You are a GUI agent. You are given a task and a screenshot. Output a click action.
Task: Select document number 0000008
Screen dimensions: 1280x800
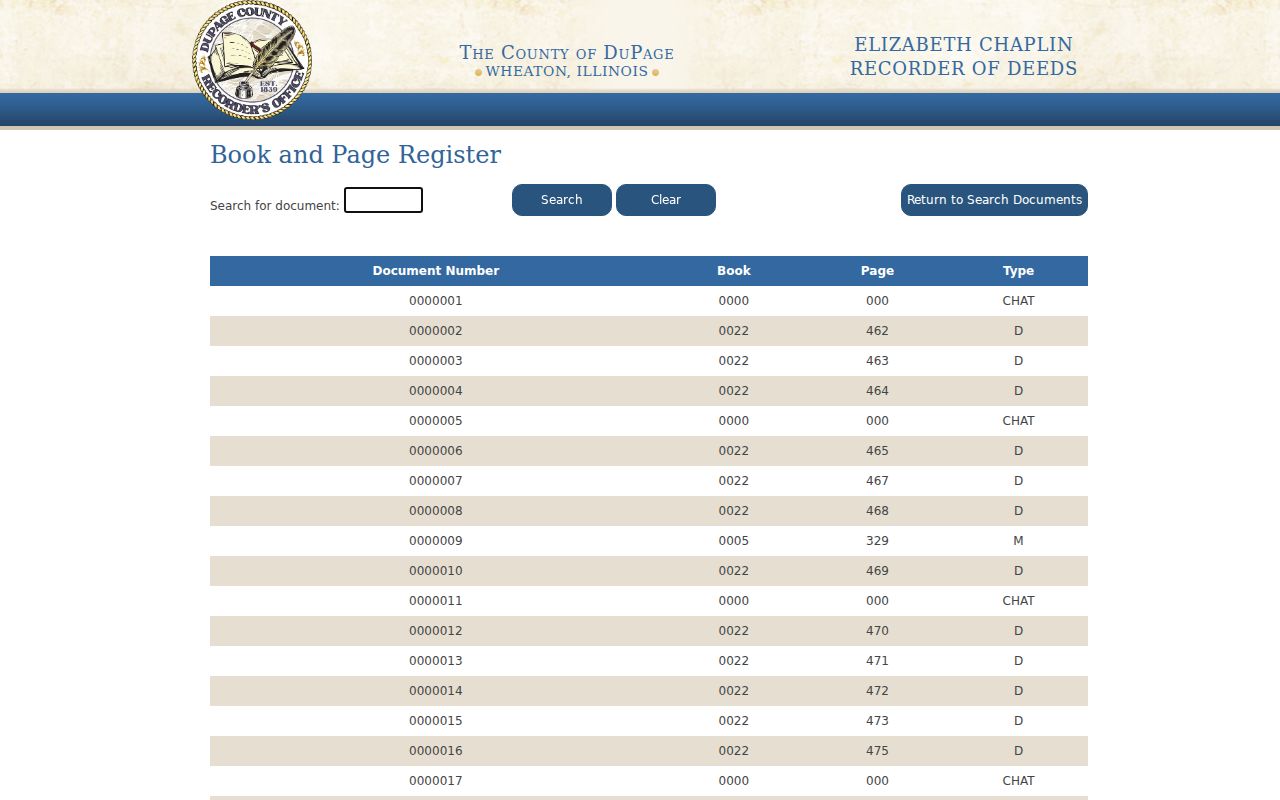(x=436, y=511)
